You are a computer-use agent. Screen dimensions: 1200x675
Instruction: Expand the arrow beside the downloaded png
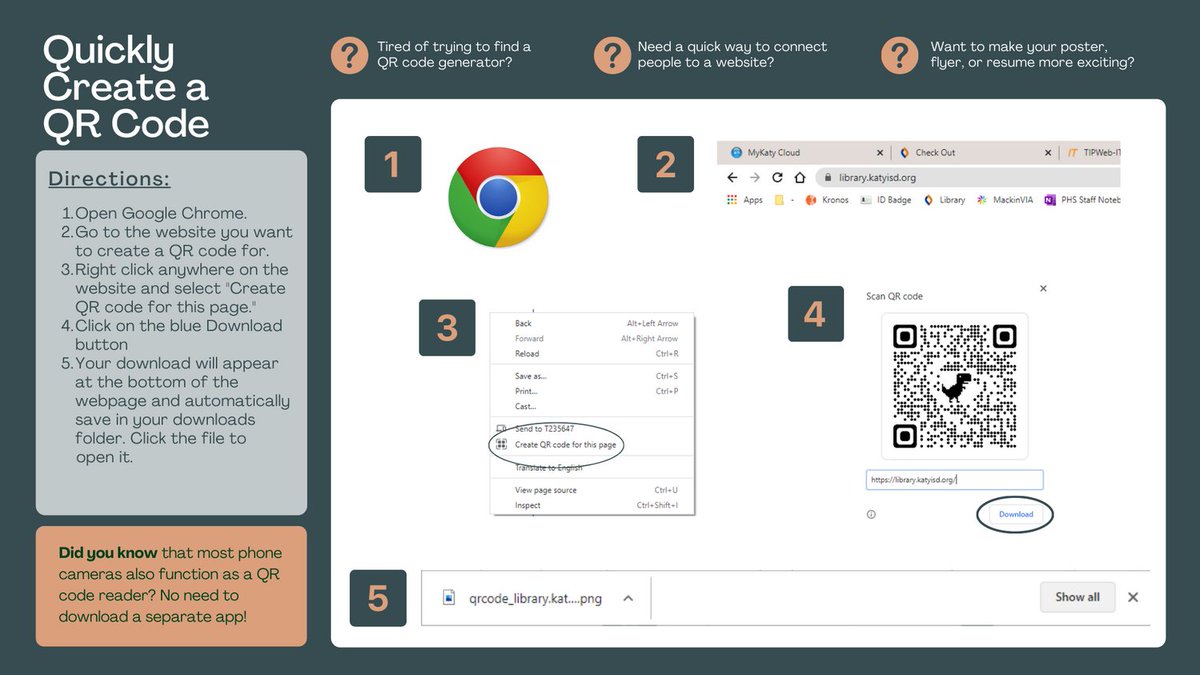pyautogui.click(x=628, y=598)
